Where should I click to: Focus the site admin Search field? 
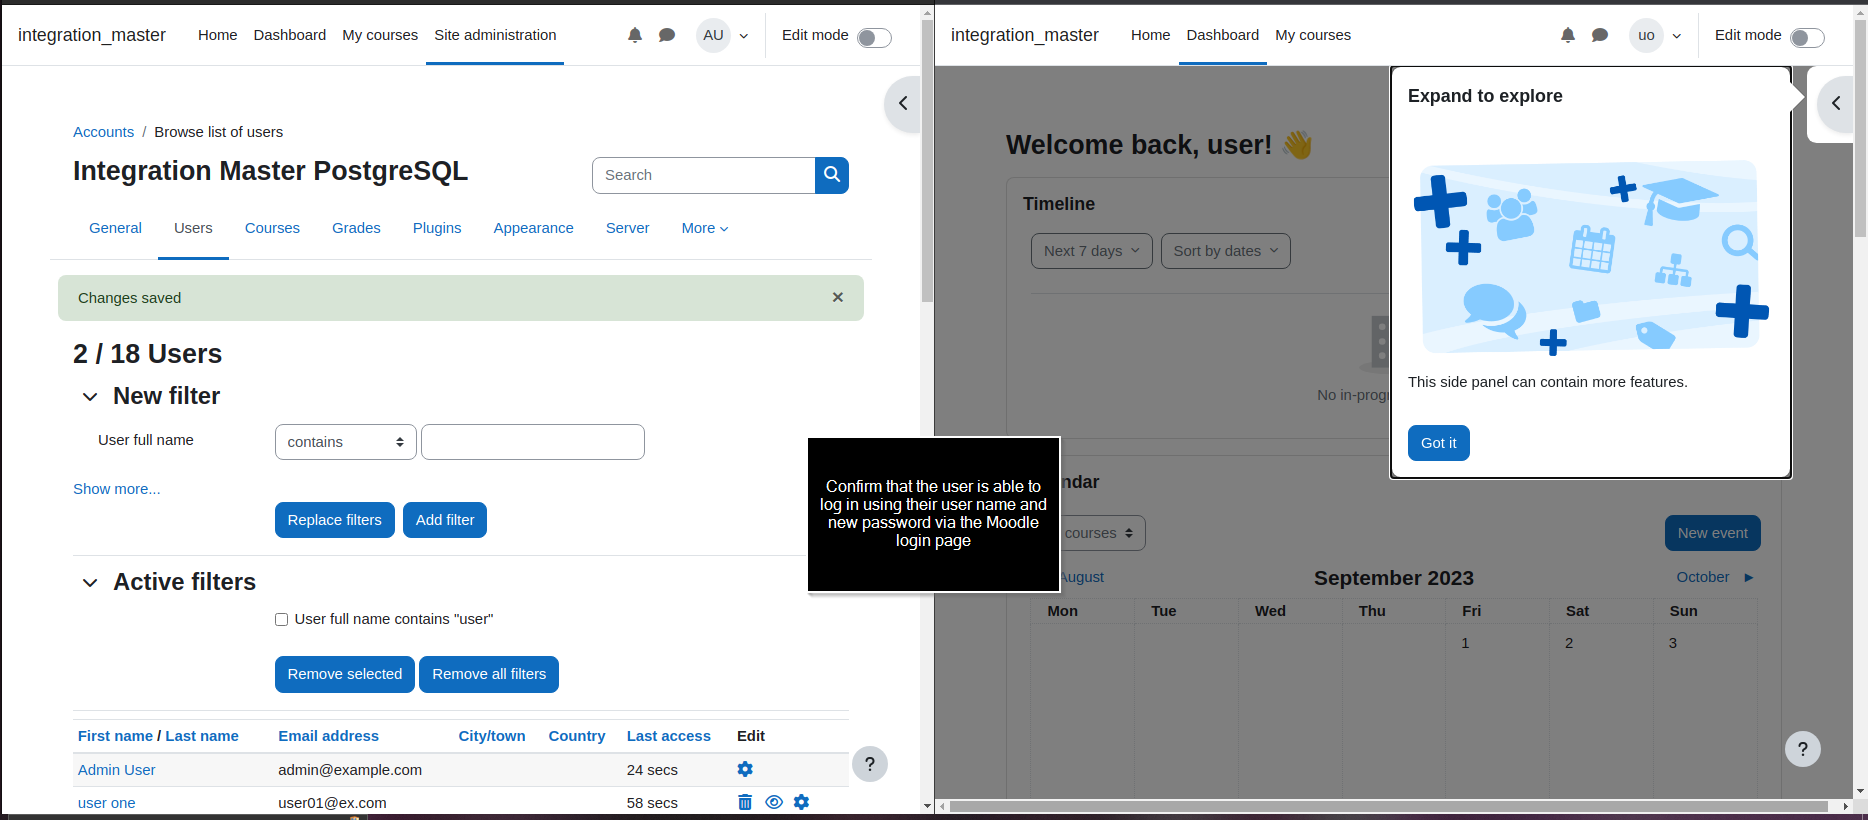pyautogui.click(x=704, y=175)
